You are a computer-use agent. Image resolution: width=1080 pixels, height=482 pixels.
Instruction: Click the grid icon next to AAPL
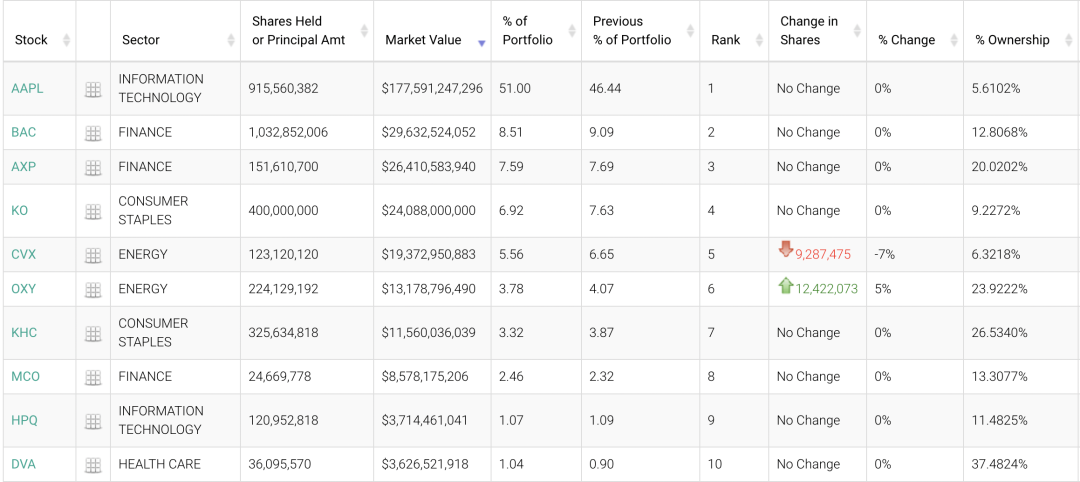pos(93,89)
